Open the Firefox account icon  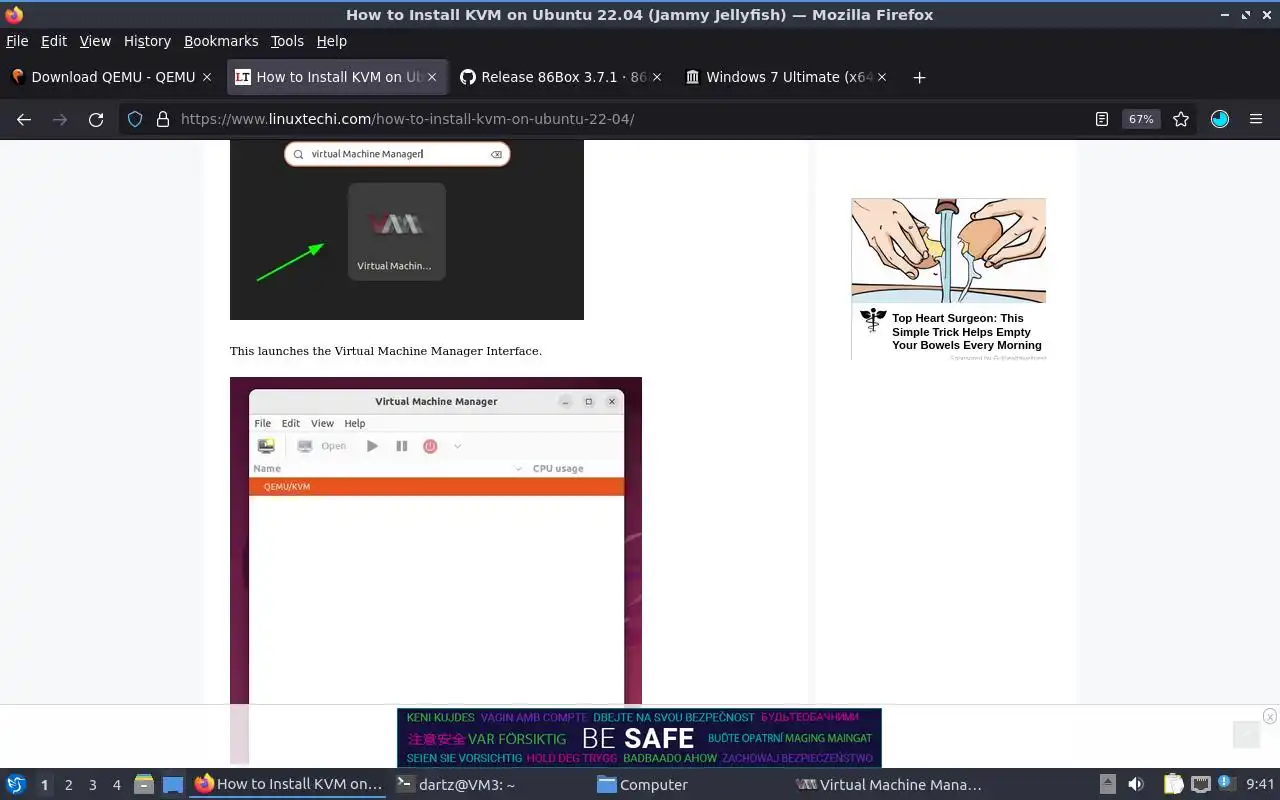pos(1219,119)
